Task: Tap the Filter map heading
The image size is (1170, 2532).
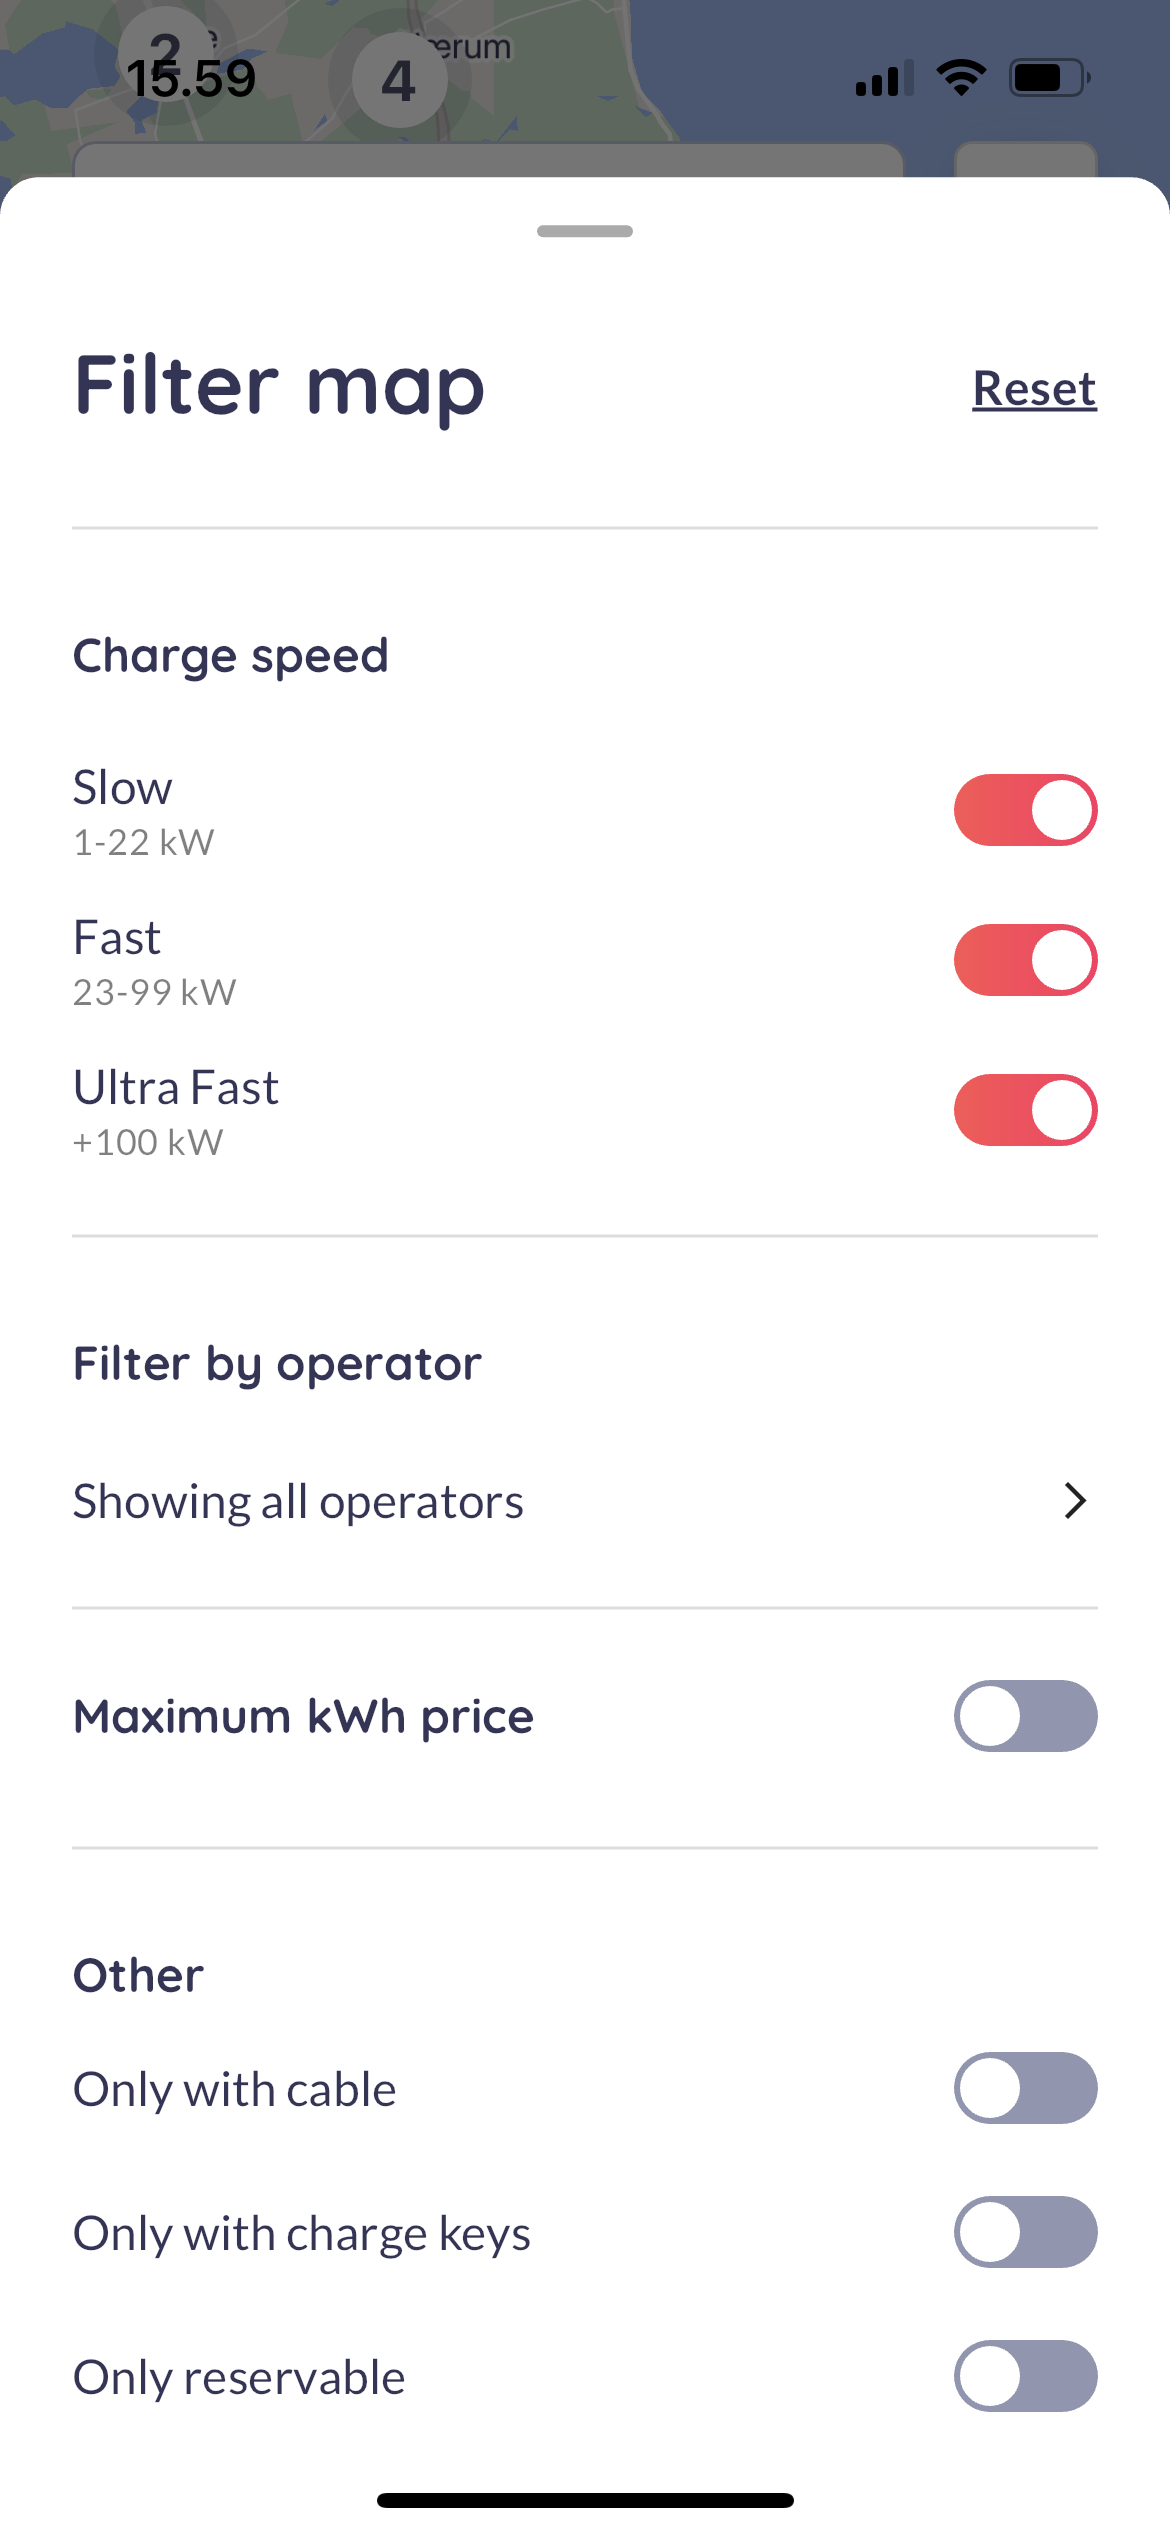Action: point(279,387)
